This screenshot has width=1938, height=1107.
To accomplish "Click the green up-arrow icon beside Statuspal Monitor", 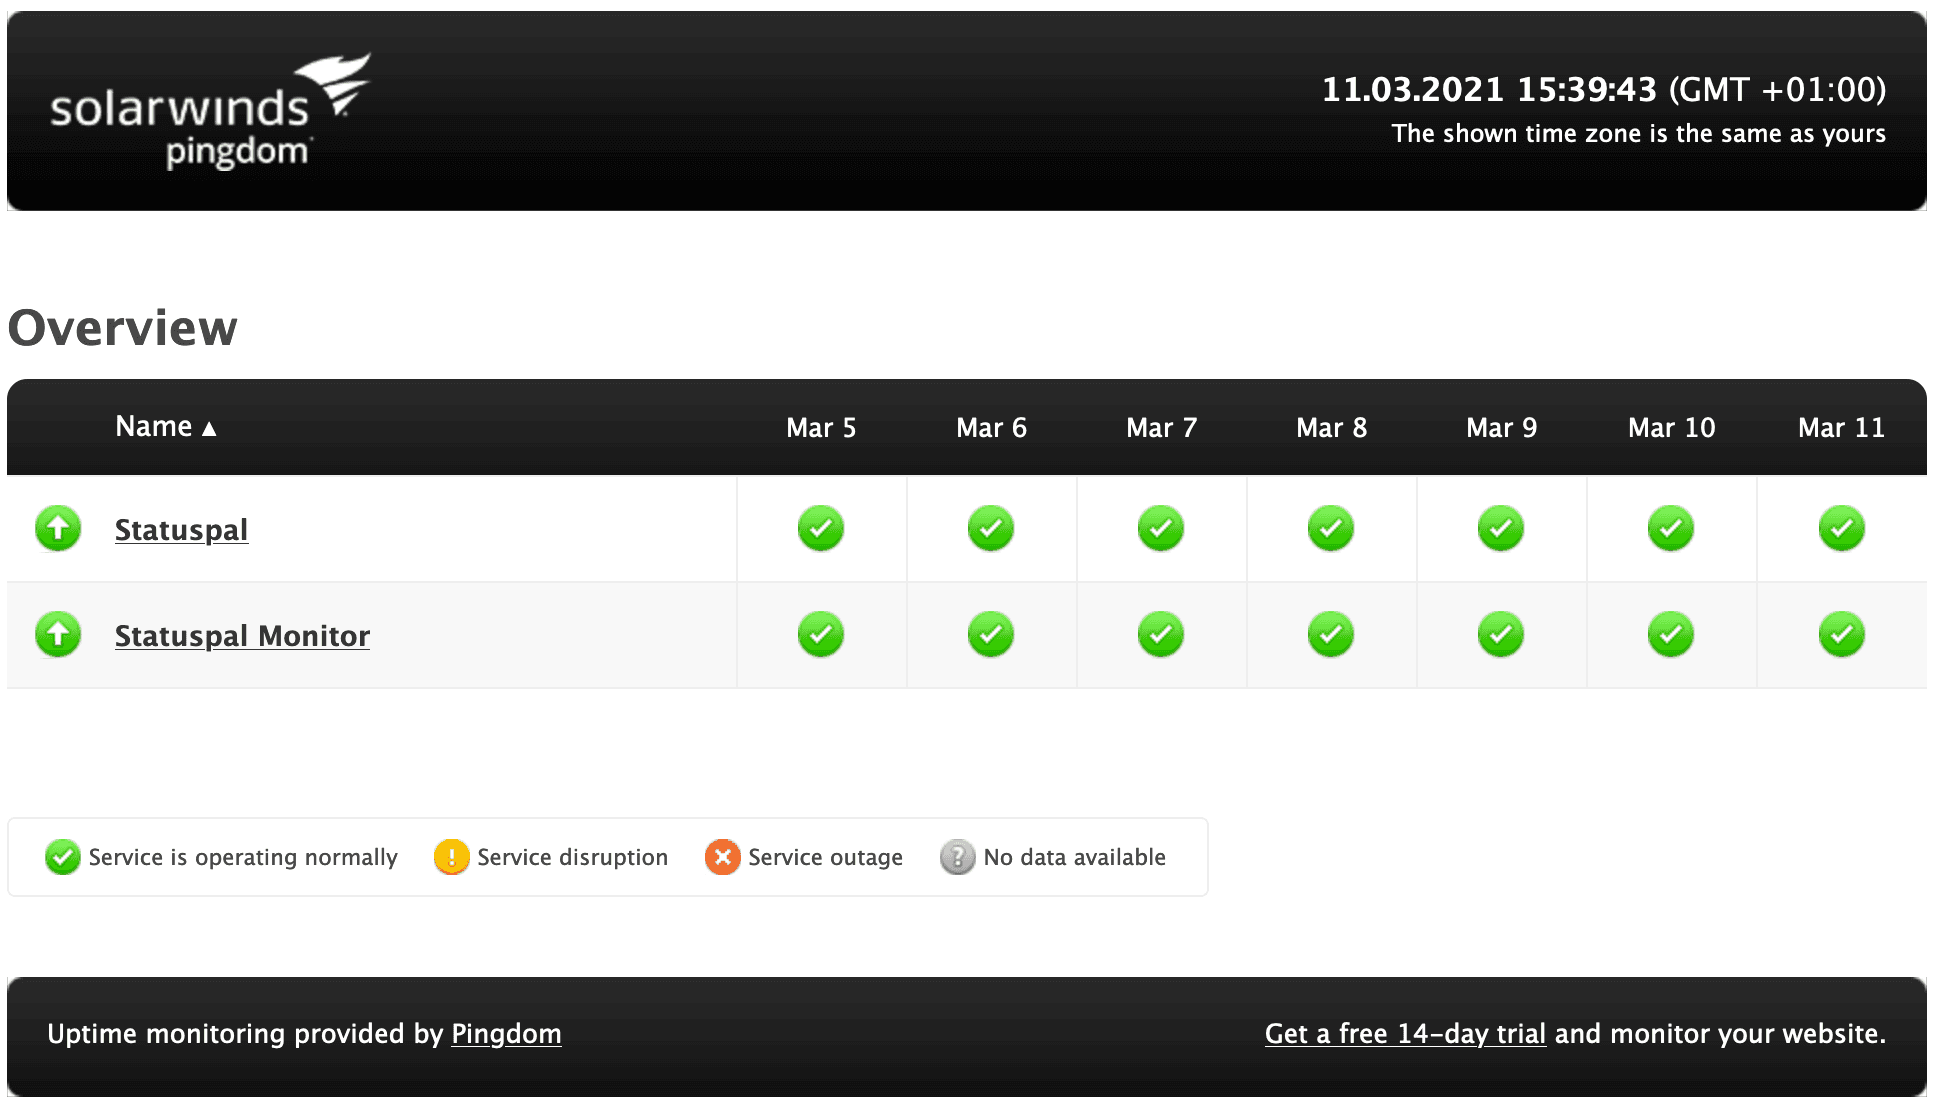I will pyautogui.click(x=58, y=634).
